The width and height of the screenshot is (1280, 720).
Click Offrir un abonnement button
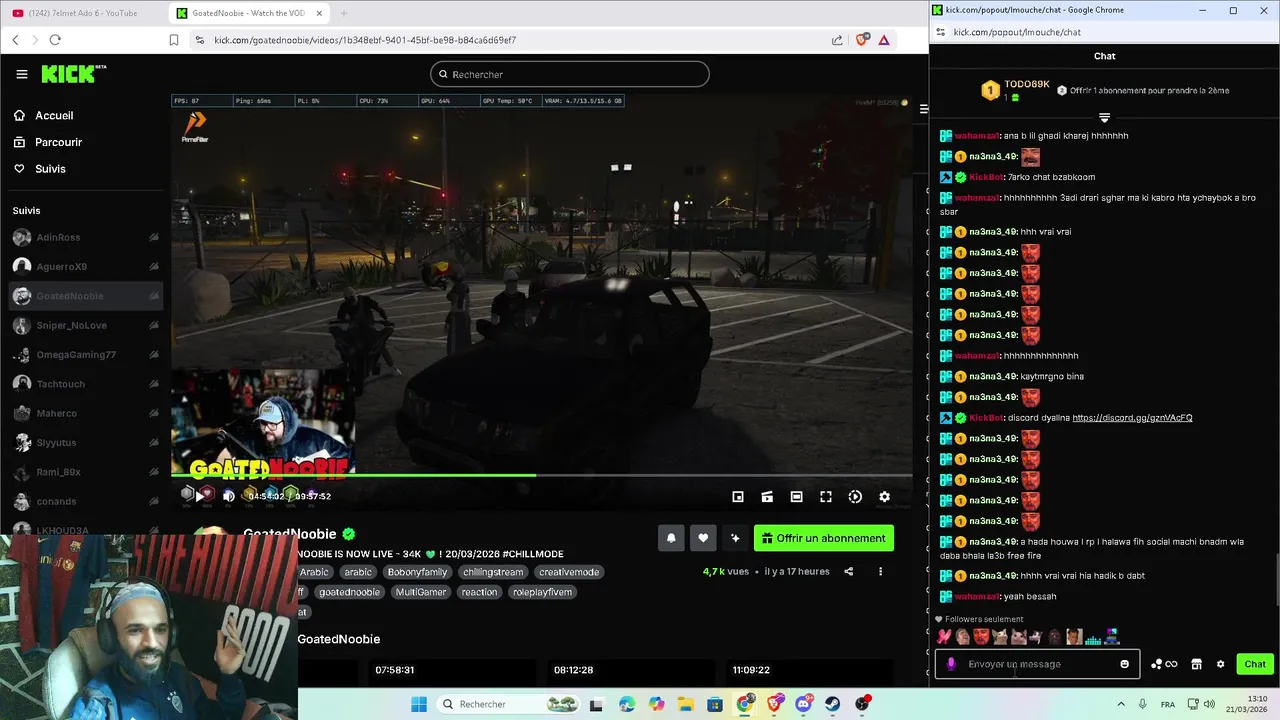[824, 538]
